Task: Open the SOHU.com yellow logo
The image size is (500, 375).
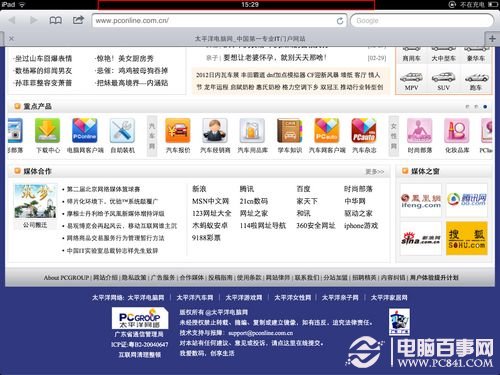Action: [x=467, y=238]
